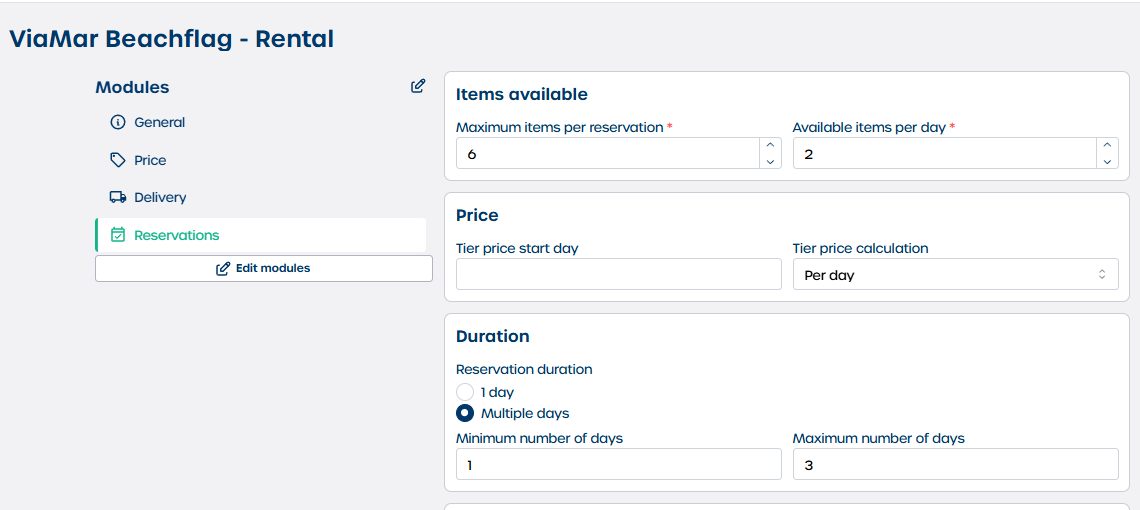This screenshot has width=1140, height=510.
Task: Click the Maximum items per reservation field
Action: coord(607,154)
